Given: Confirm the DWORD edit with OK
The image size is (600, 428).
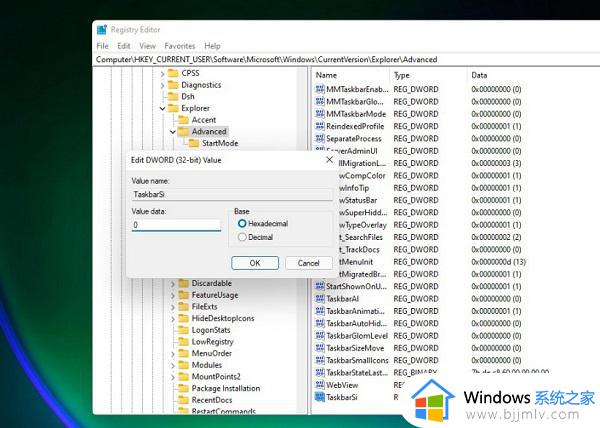Looking at the screenshot, I should (255, 263).
